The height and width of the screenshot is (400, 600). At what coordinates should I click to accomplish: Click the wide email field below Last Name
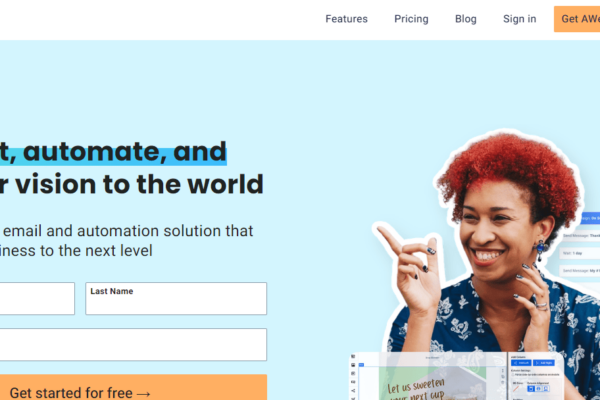(133, 344)
